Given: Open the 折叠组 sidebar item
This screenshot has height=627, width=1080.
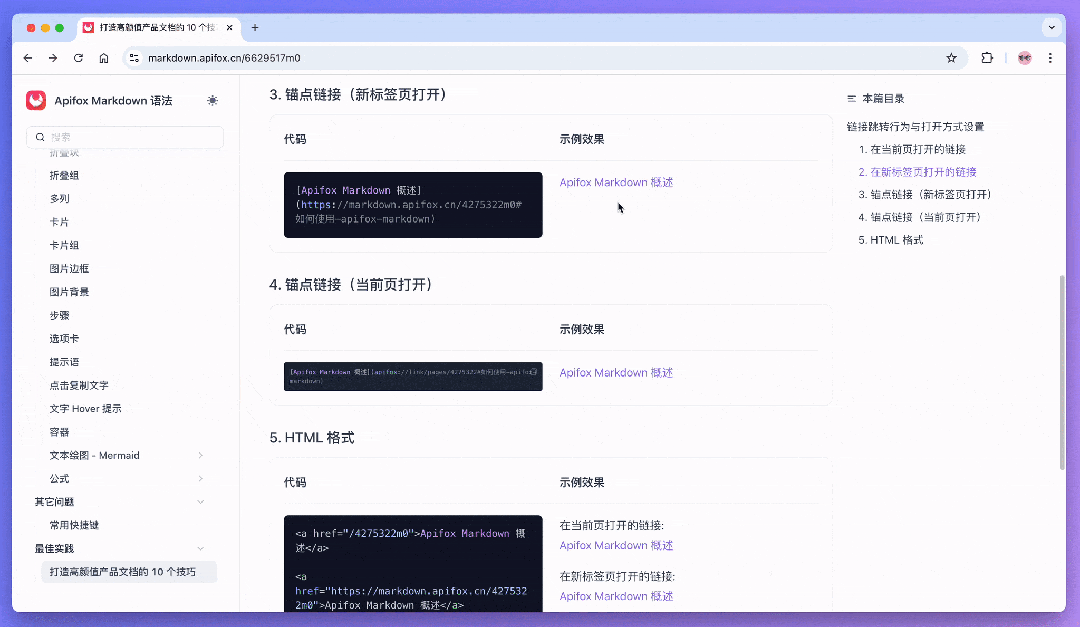Looking at the screenshot, I should [x=64, y=176].
